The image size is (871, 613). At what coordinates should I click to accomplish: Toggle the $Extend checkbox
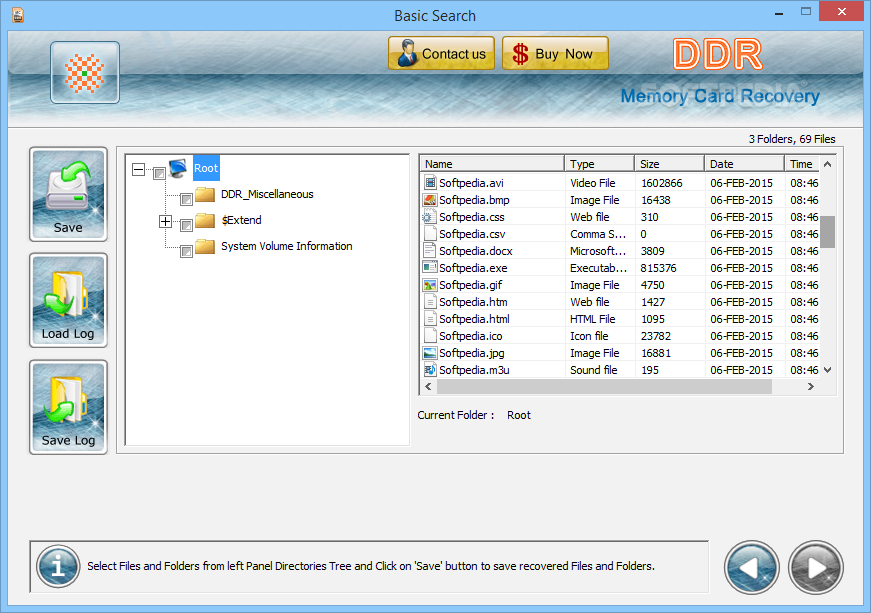187,225
